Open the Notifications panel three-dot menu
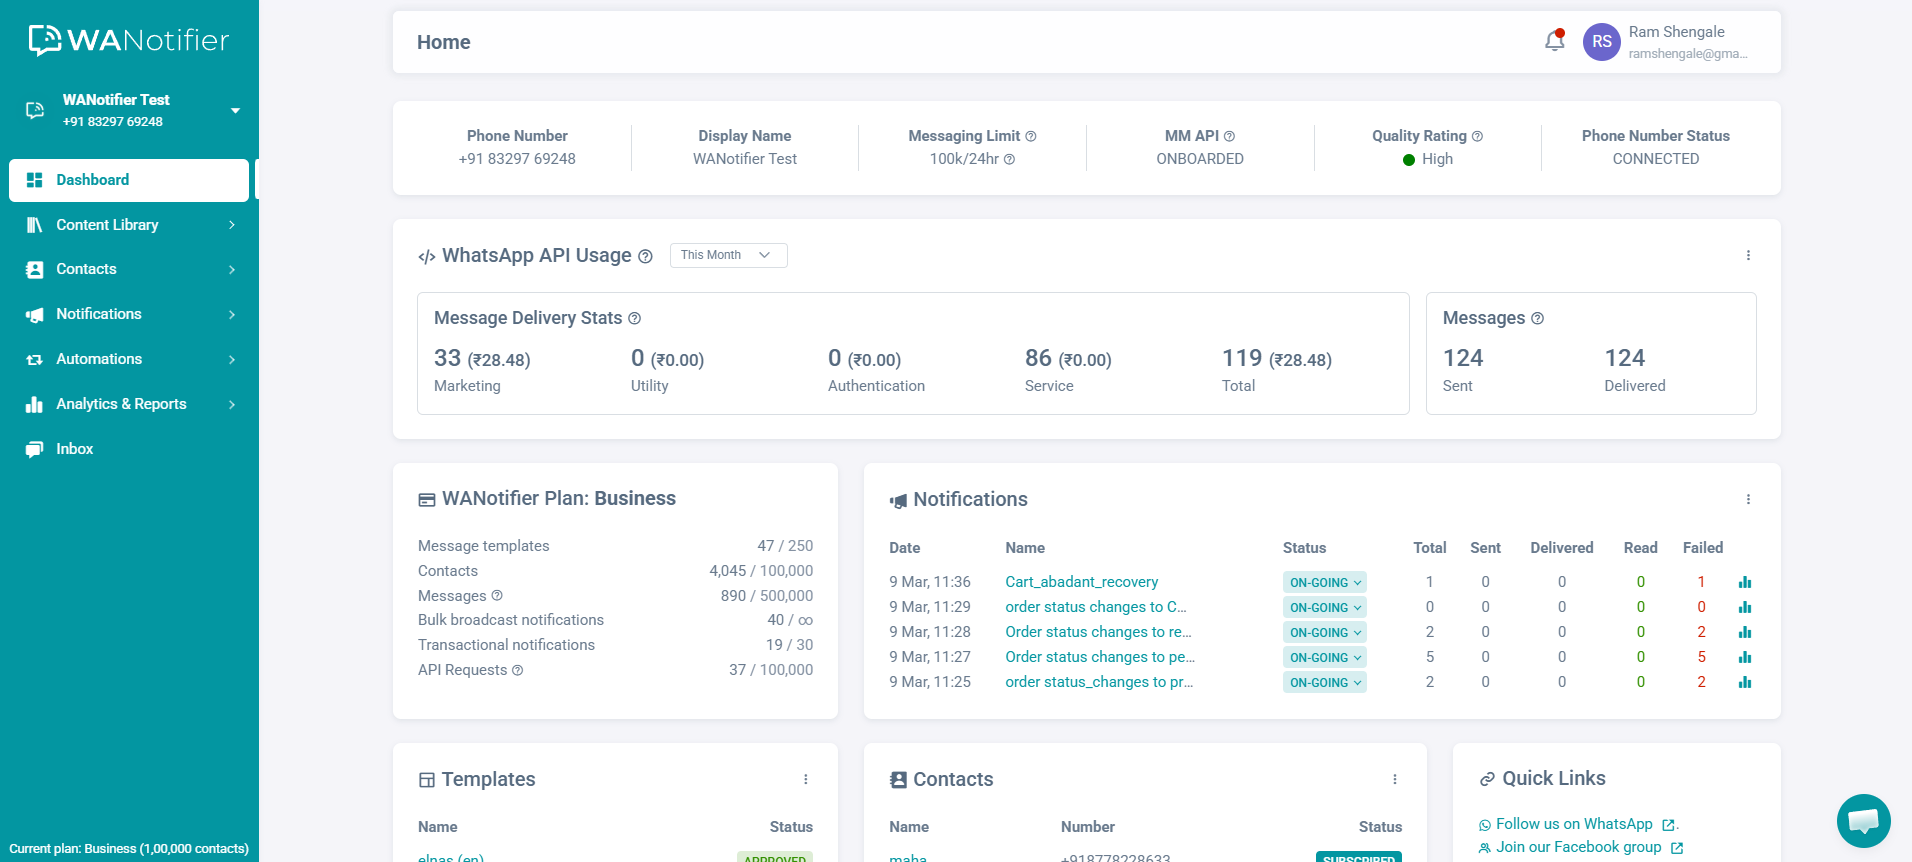The width and height of the screenshot is (1912, 862). click(1748, 500)
